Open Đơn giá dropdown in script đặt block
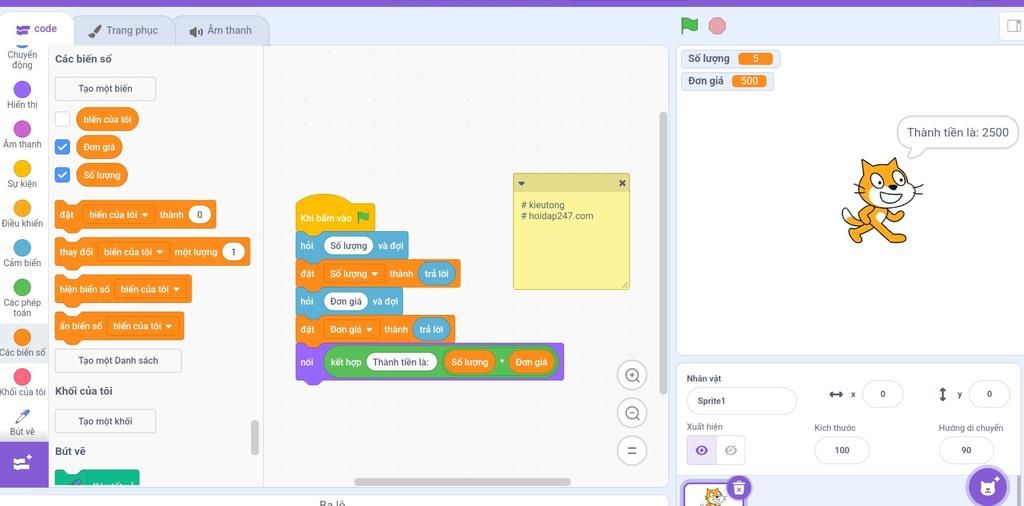The height and width of the screenshot is (506, 1024). (353, 329)
